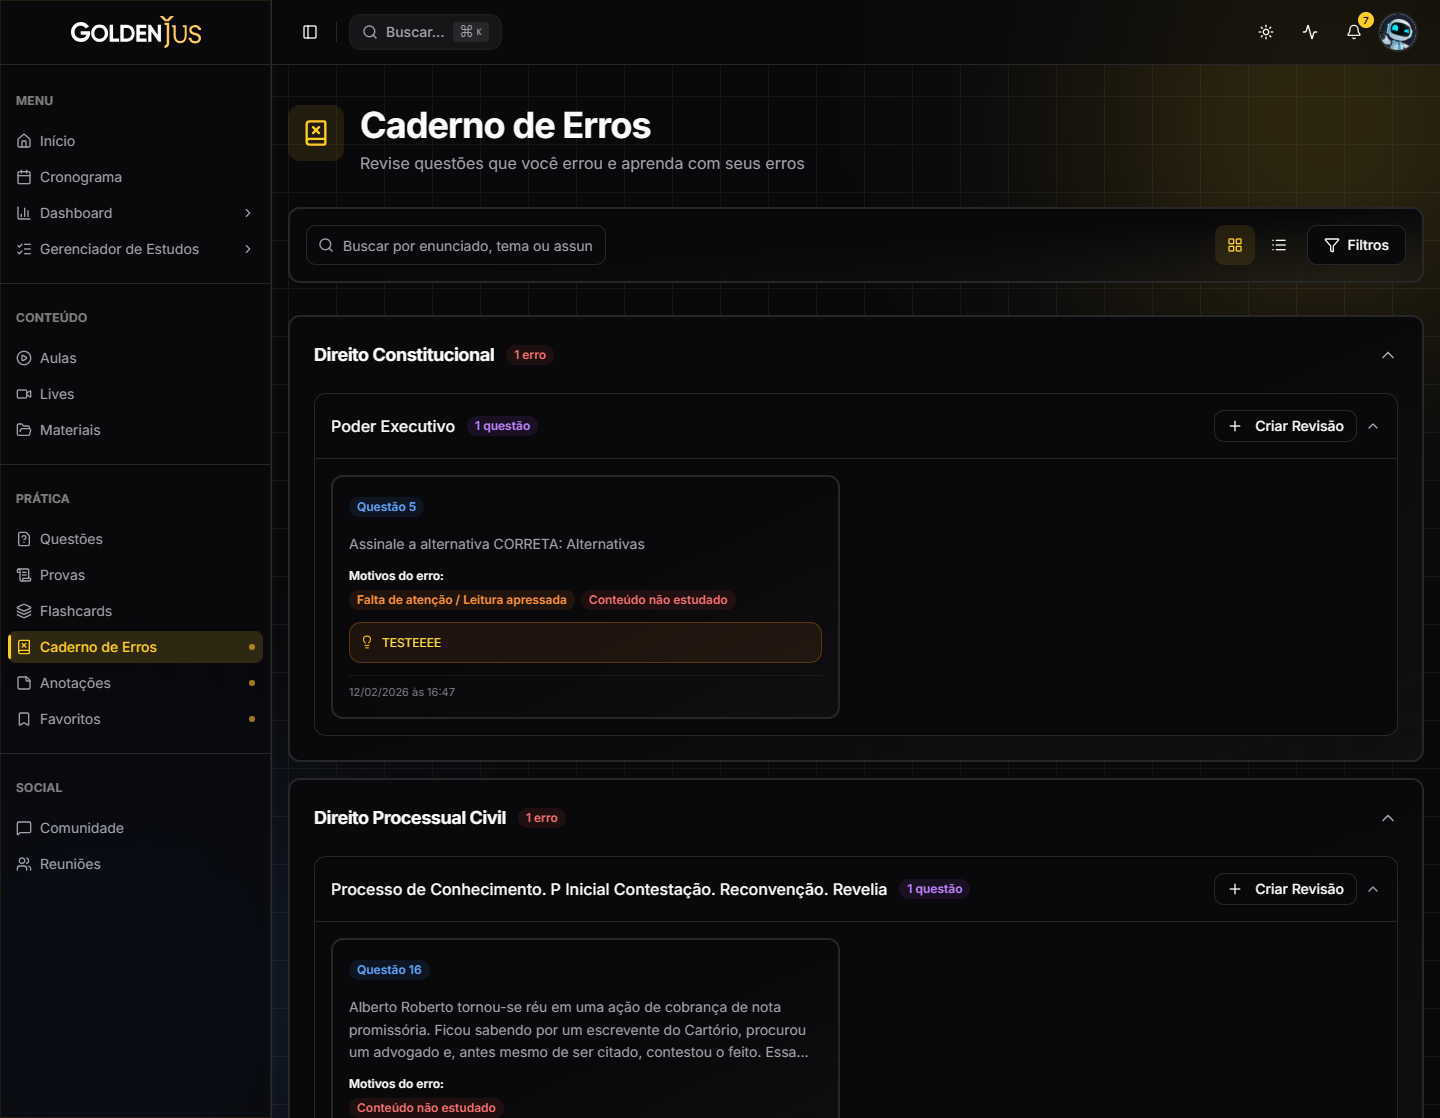Click the Anotações note icon
The height and width of the screenshot is (1118, 1440).
point(24,683)
